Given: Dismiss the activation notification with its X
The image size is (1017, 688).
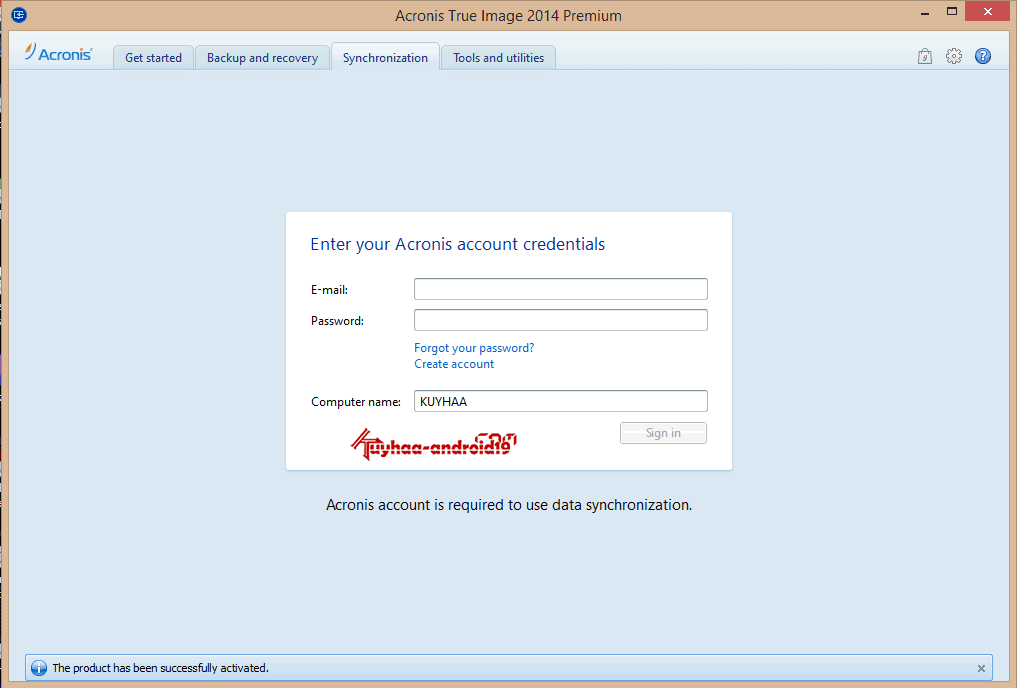Looking at the screenshot, I should pos(981,668).
